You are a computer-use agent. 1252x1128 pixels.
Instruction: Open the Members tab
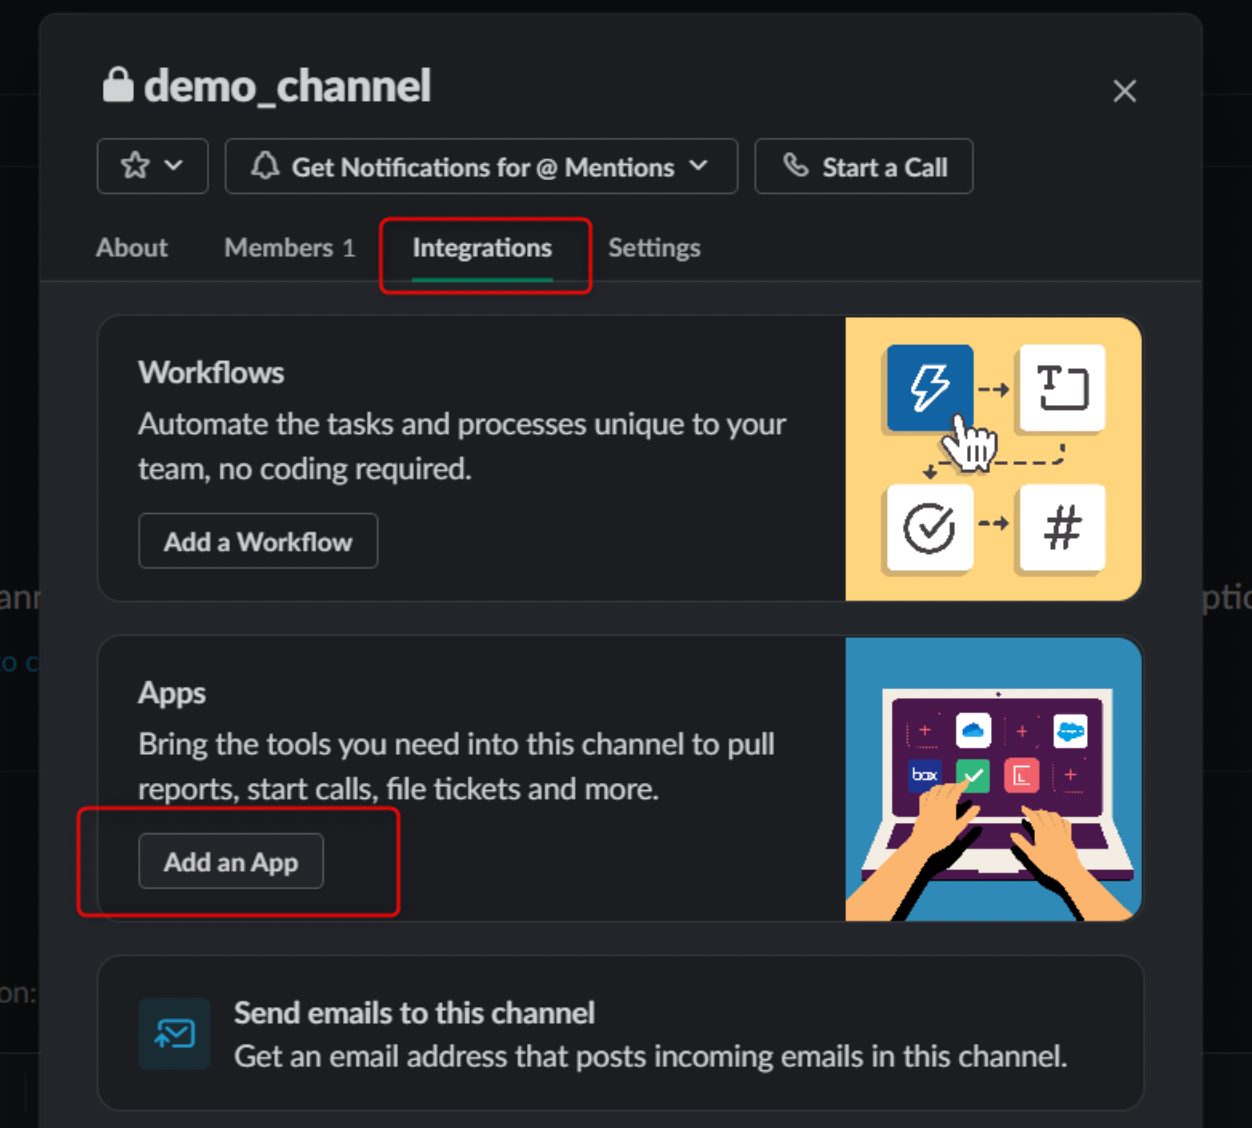[289, 248]
